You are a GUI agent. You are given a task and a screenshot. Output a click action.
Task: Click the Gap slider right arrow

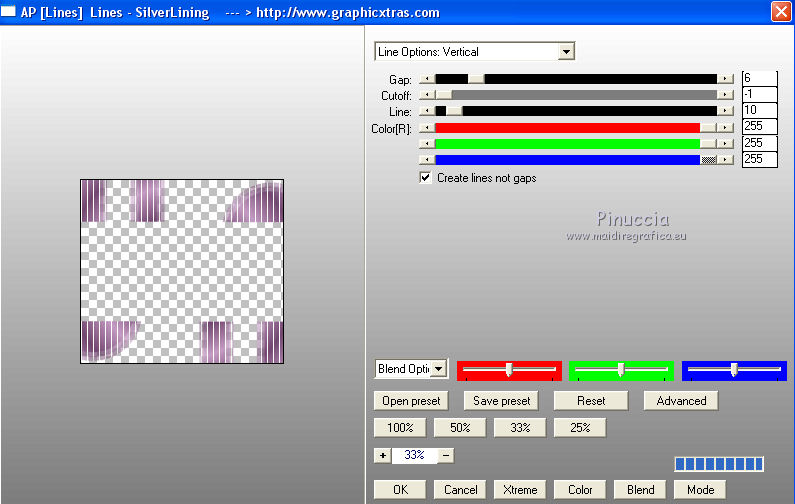(726, 79)
